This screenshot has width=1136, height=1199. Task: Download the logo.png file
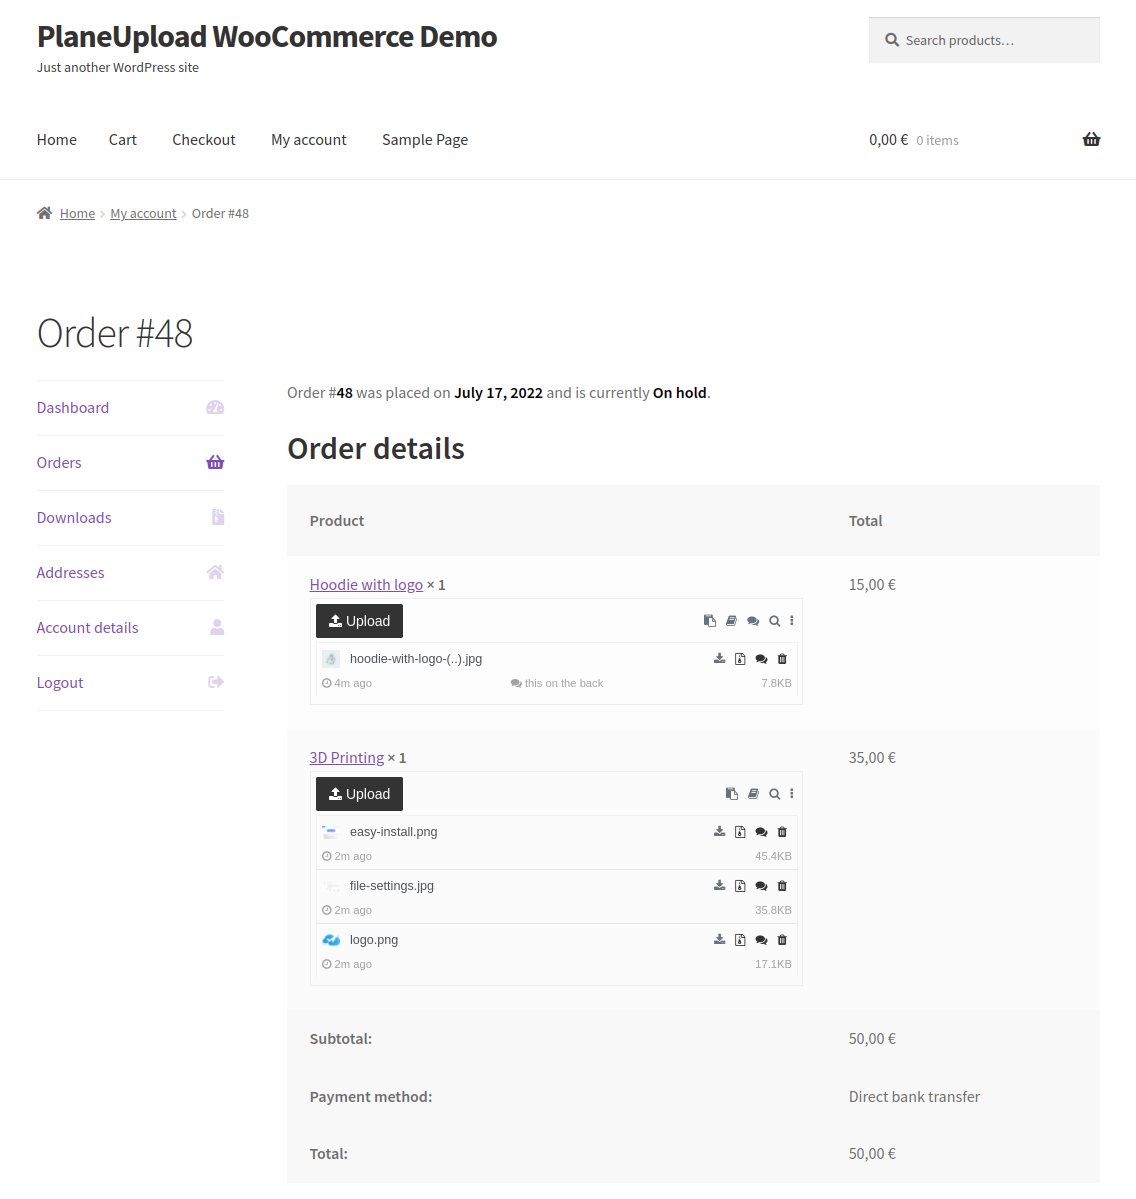point(719,940)
